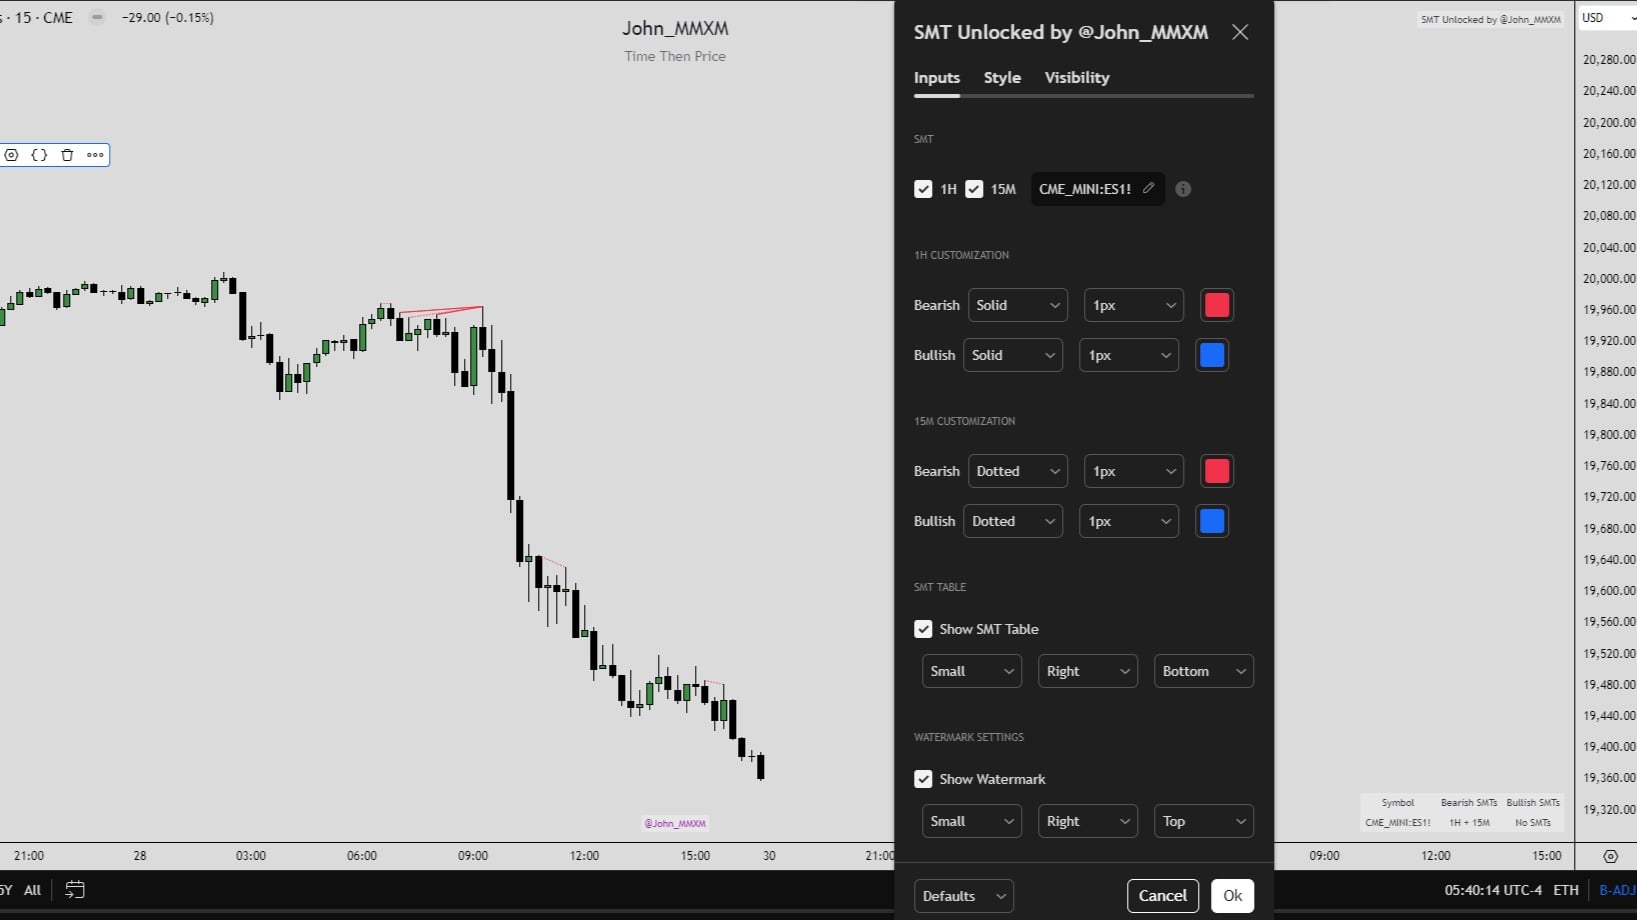The image size is (1637, 920).
Task: Pick the 1H Bullish blue color swatch
Action: 1212,355
